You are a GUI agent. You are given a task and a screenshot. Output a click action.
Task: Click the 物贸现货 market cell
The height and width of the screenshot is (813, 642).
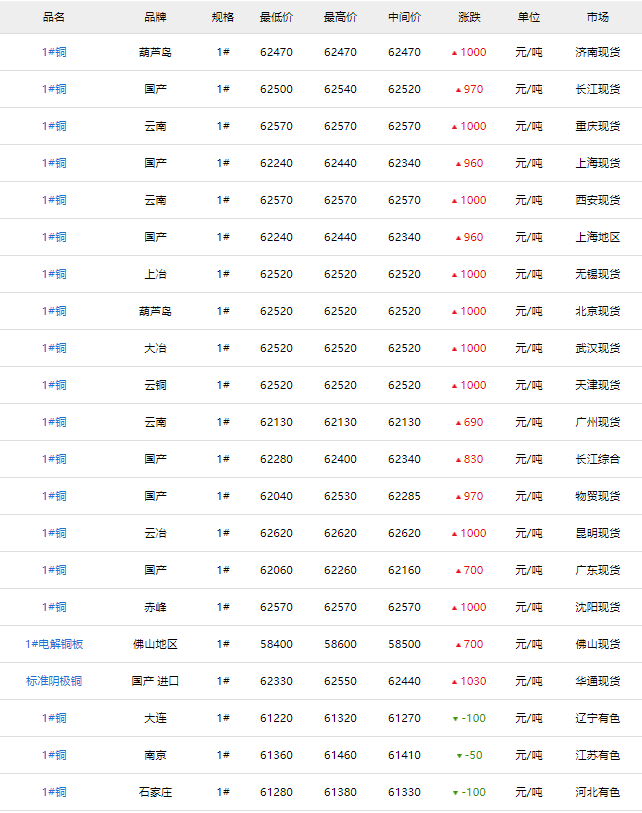598,496
